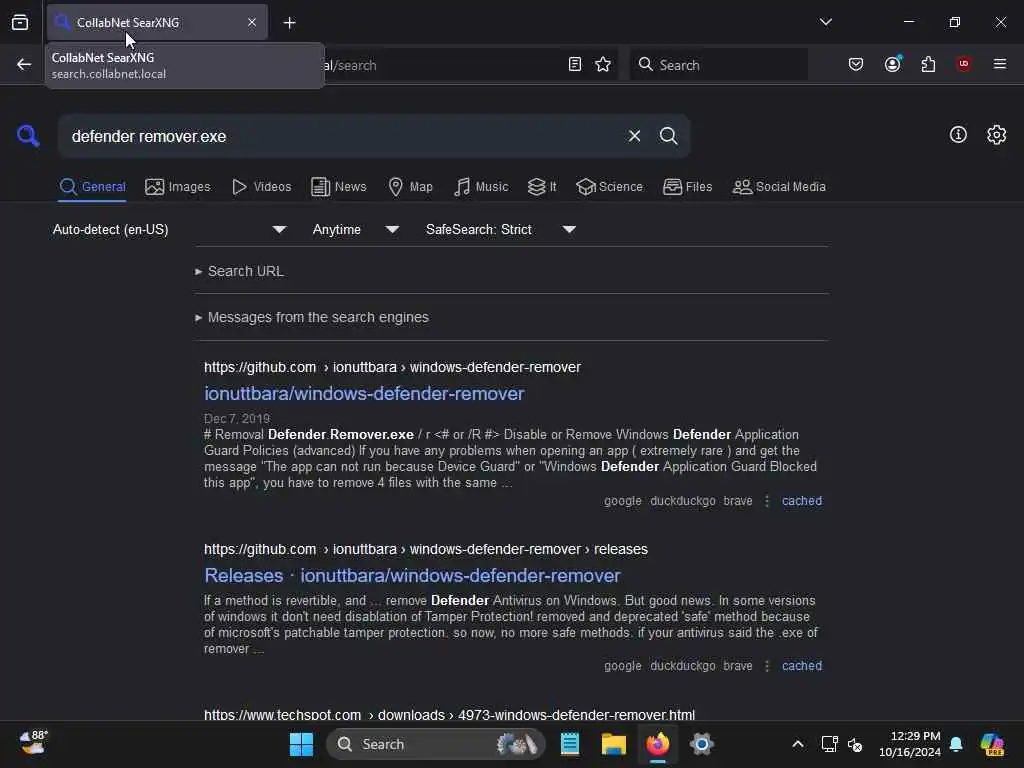The height and width of the screenshot is (768, 1024).
Task: Open File Explorer from the taskbar
Action: (x=613, y=744)
